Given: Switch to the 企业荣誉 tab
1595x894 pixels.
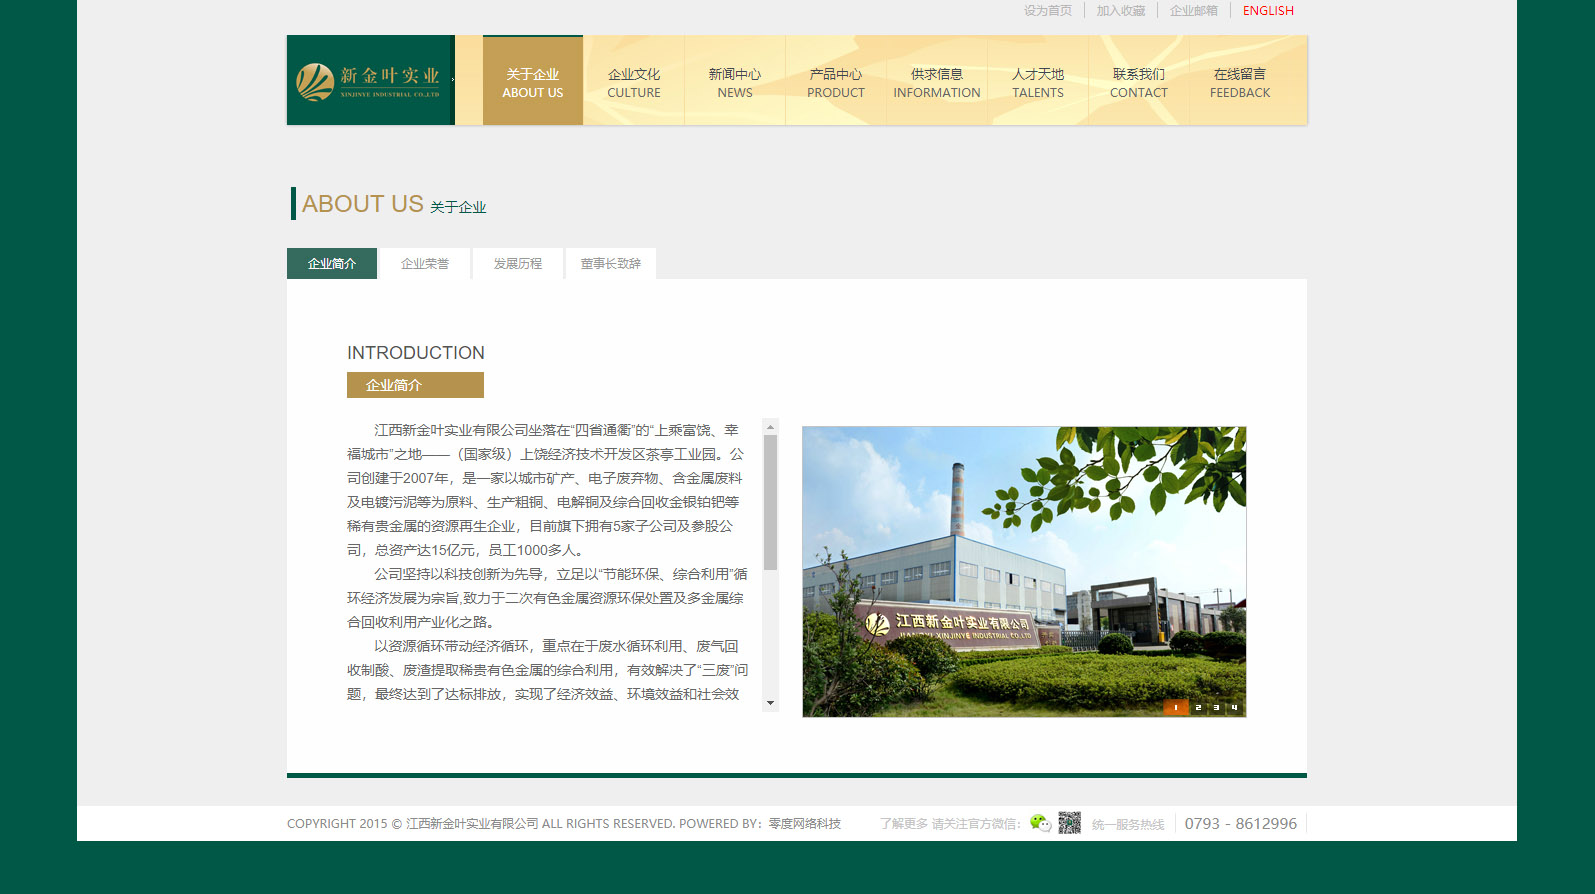Looking at the screenshot, I should coord(425,264).
